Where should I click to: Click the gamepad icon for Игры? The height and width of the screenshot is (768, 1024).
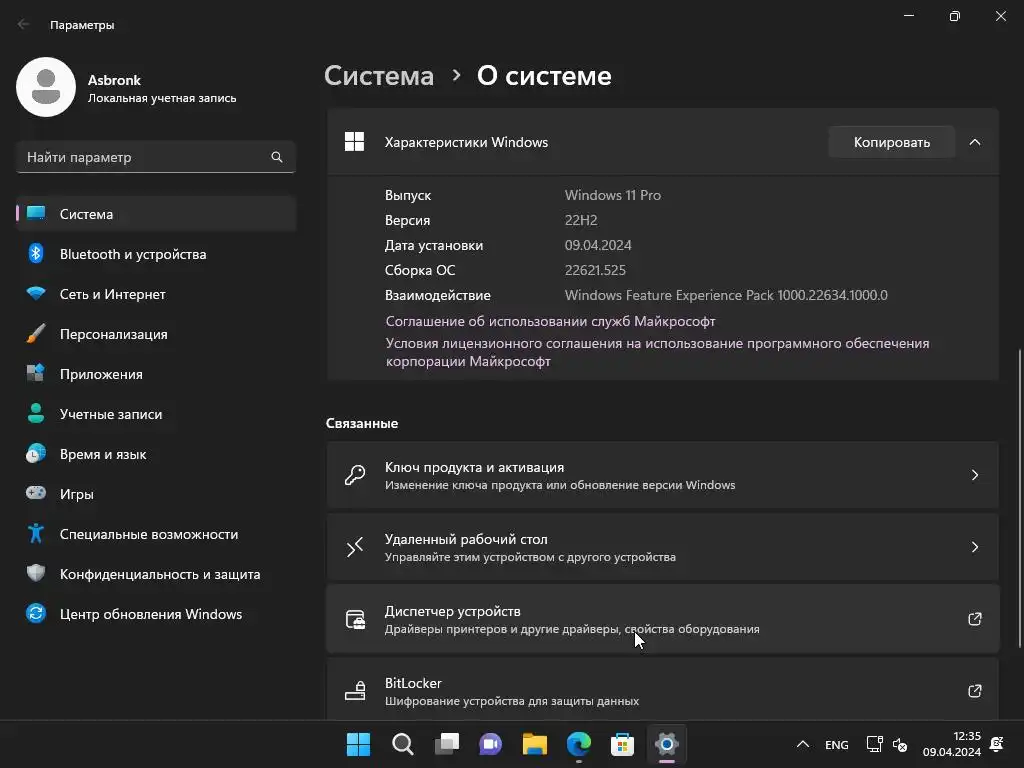tap(36, 493)
